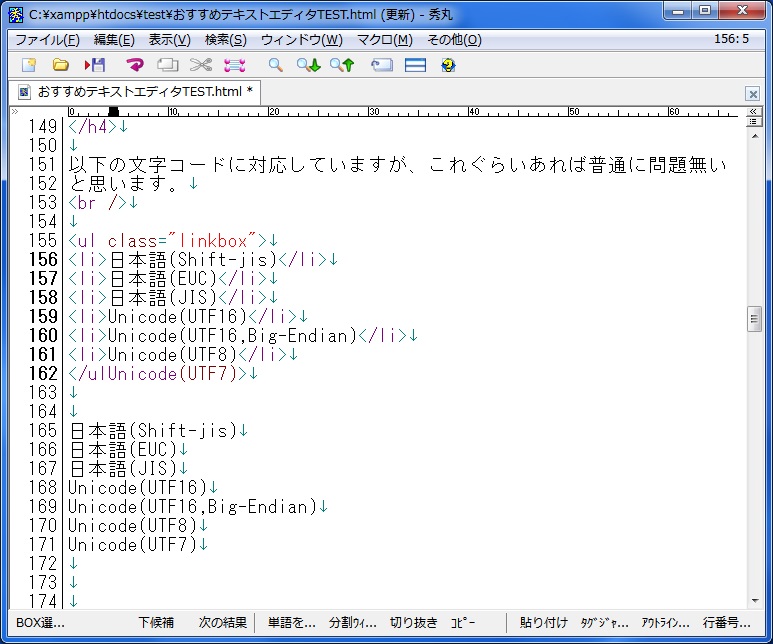773x644 pixels.
Task: Click the plain 日本語(JIS) text on line 167
Action: pos(123,468)
